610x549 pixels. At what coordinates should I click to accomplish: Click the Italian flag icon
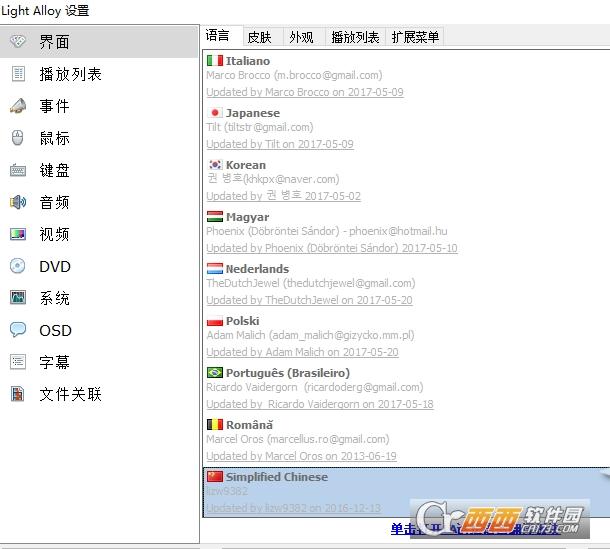(215, 61)
